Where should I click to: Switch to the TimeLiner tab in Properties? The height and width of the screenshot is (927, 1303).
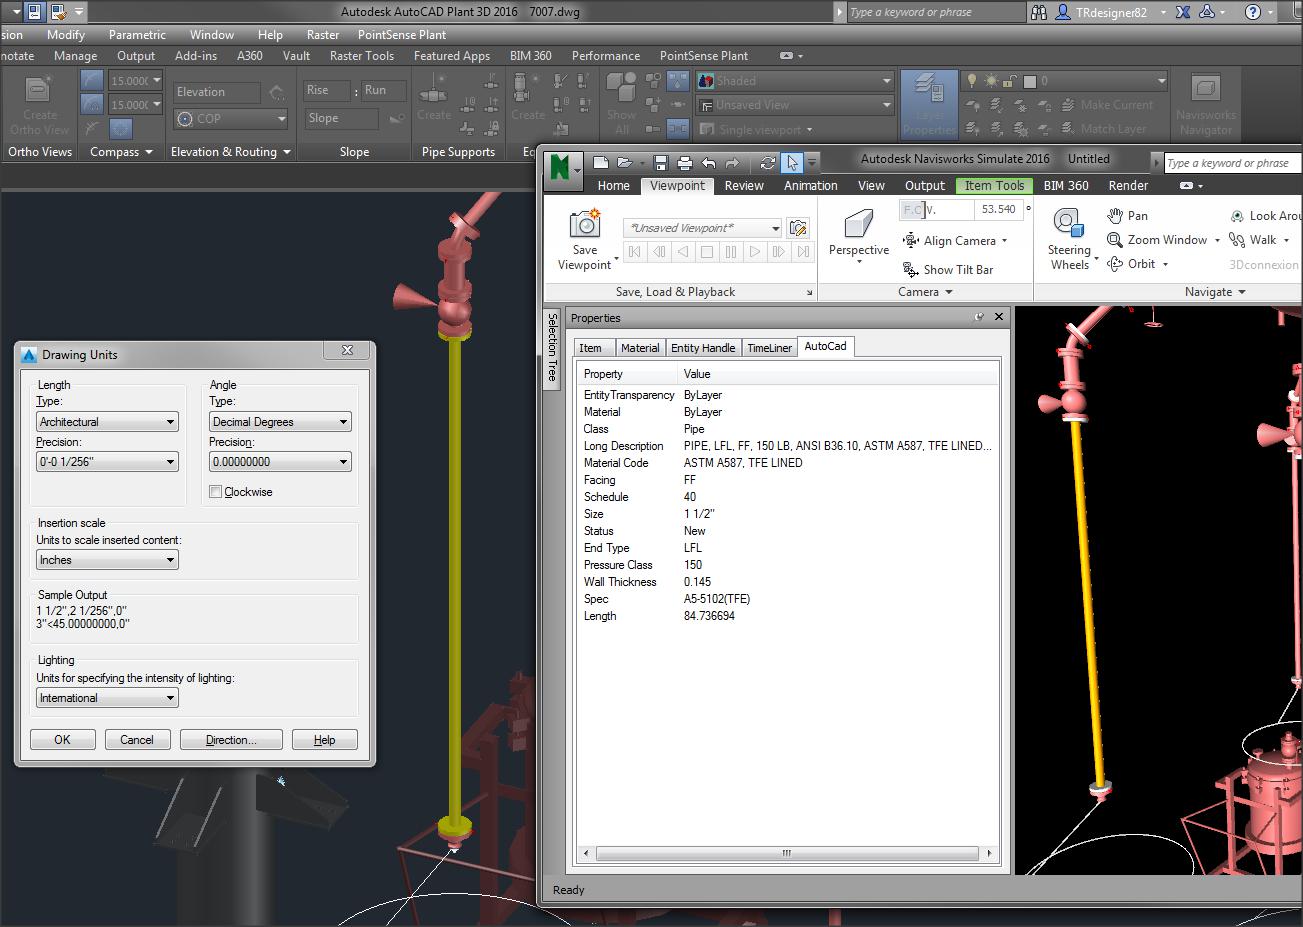pos(769,348)
